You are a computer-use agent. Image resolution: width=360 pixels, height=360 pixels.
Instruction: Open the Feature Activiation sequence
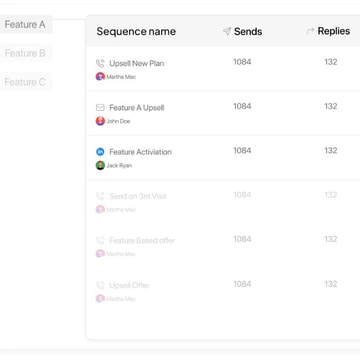(140, 152)
